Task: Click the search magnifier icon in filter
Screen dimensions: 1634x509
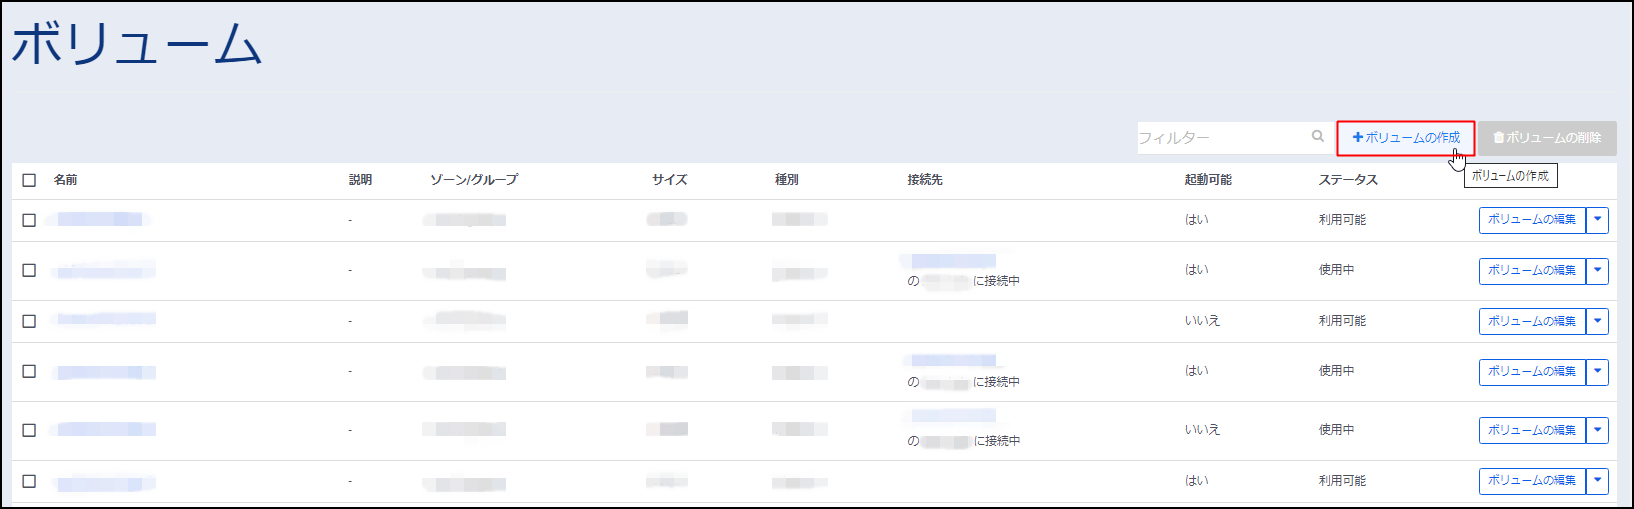Action: (1318, 137)
